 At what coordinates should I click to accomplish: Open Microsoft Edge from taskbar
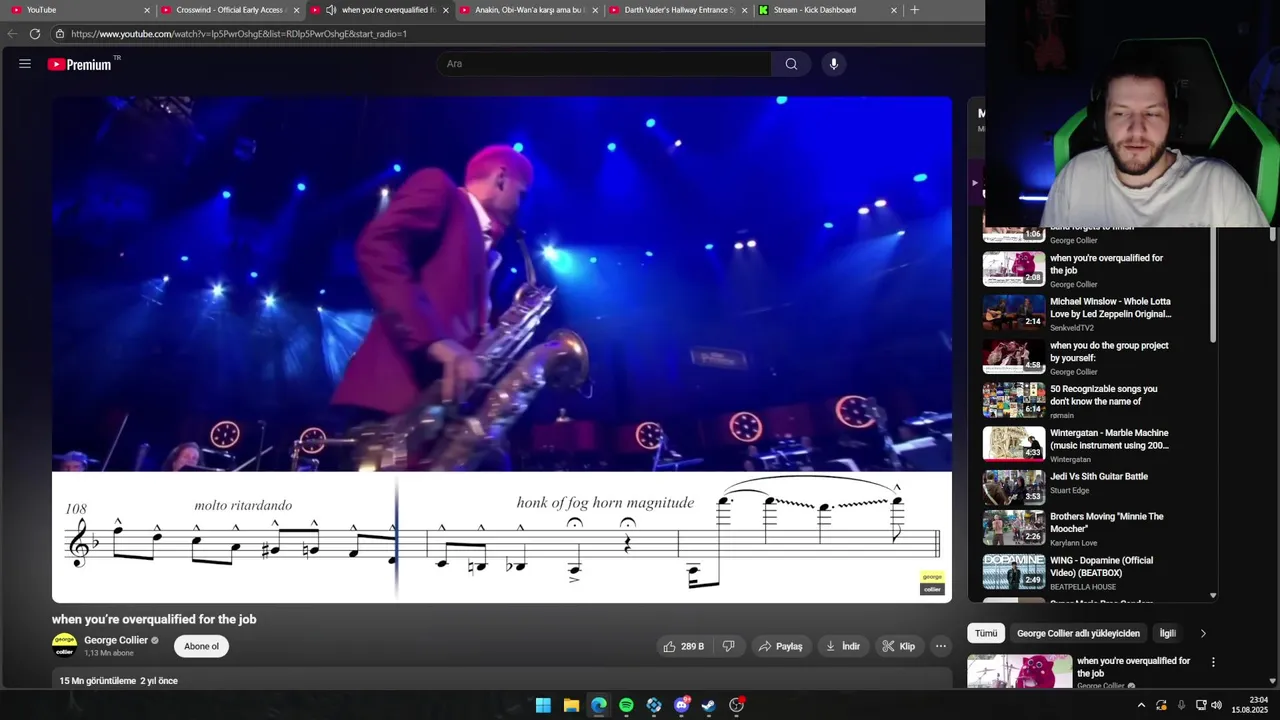pos(598,705)
